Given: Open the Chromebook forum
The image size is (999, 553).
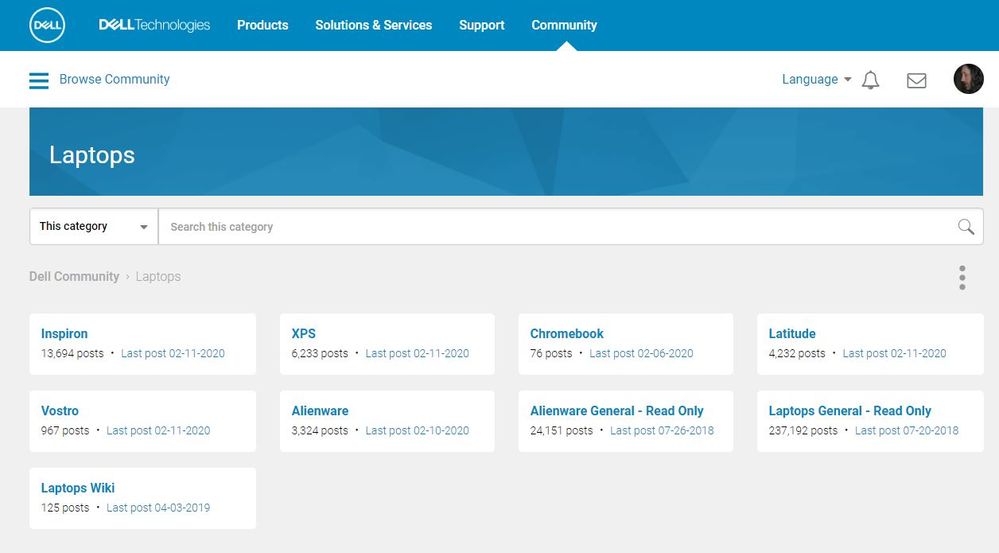Looking at the screenshot, I should pyautogui.click(x=566, y=333).
